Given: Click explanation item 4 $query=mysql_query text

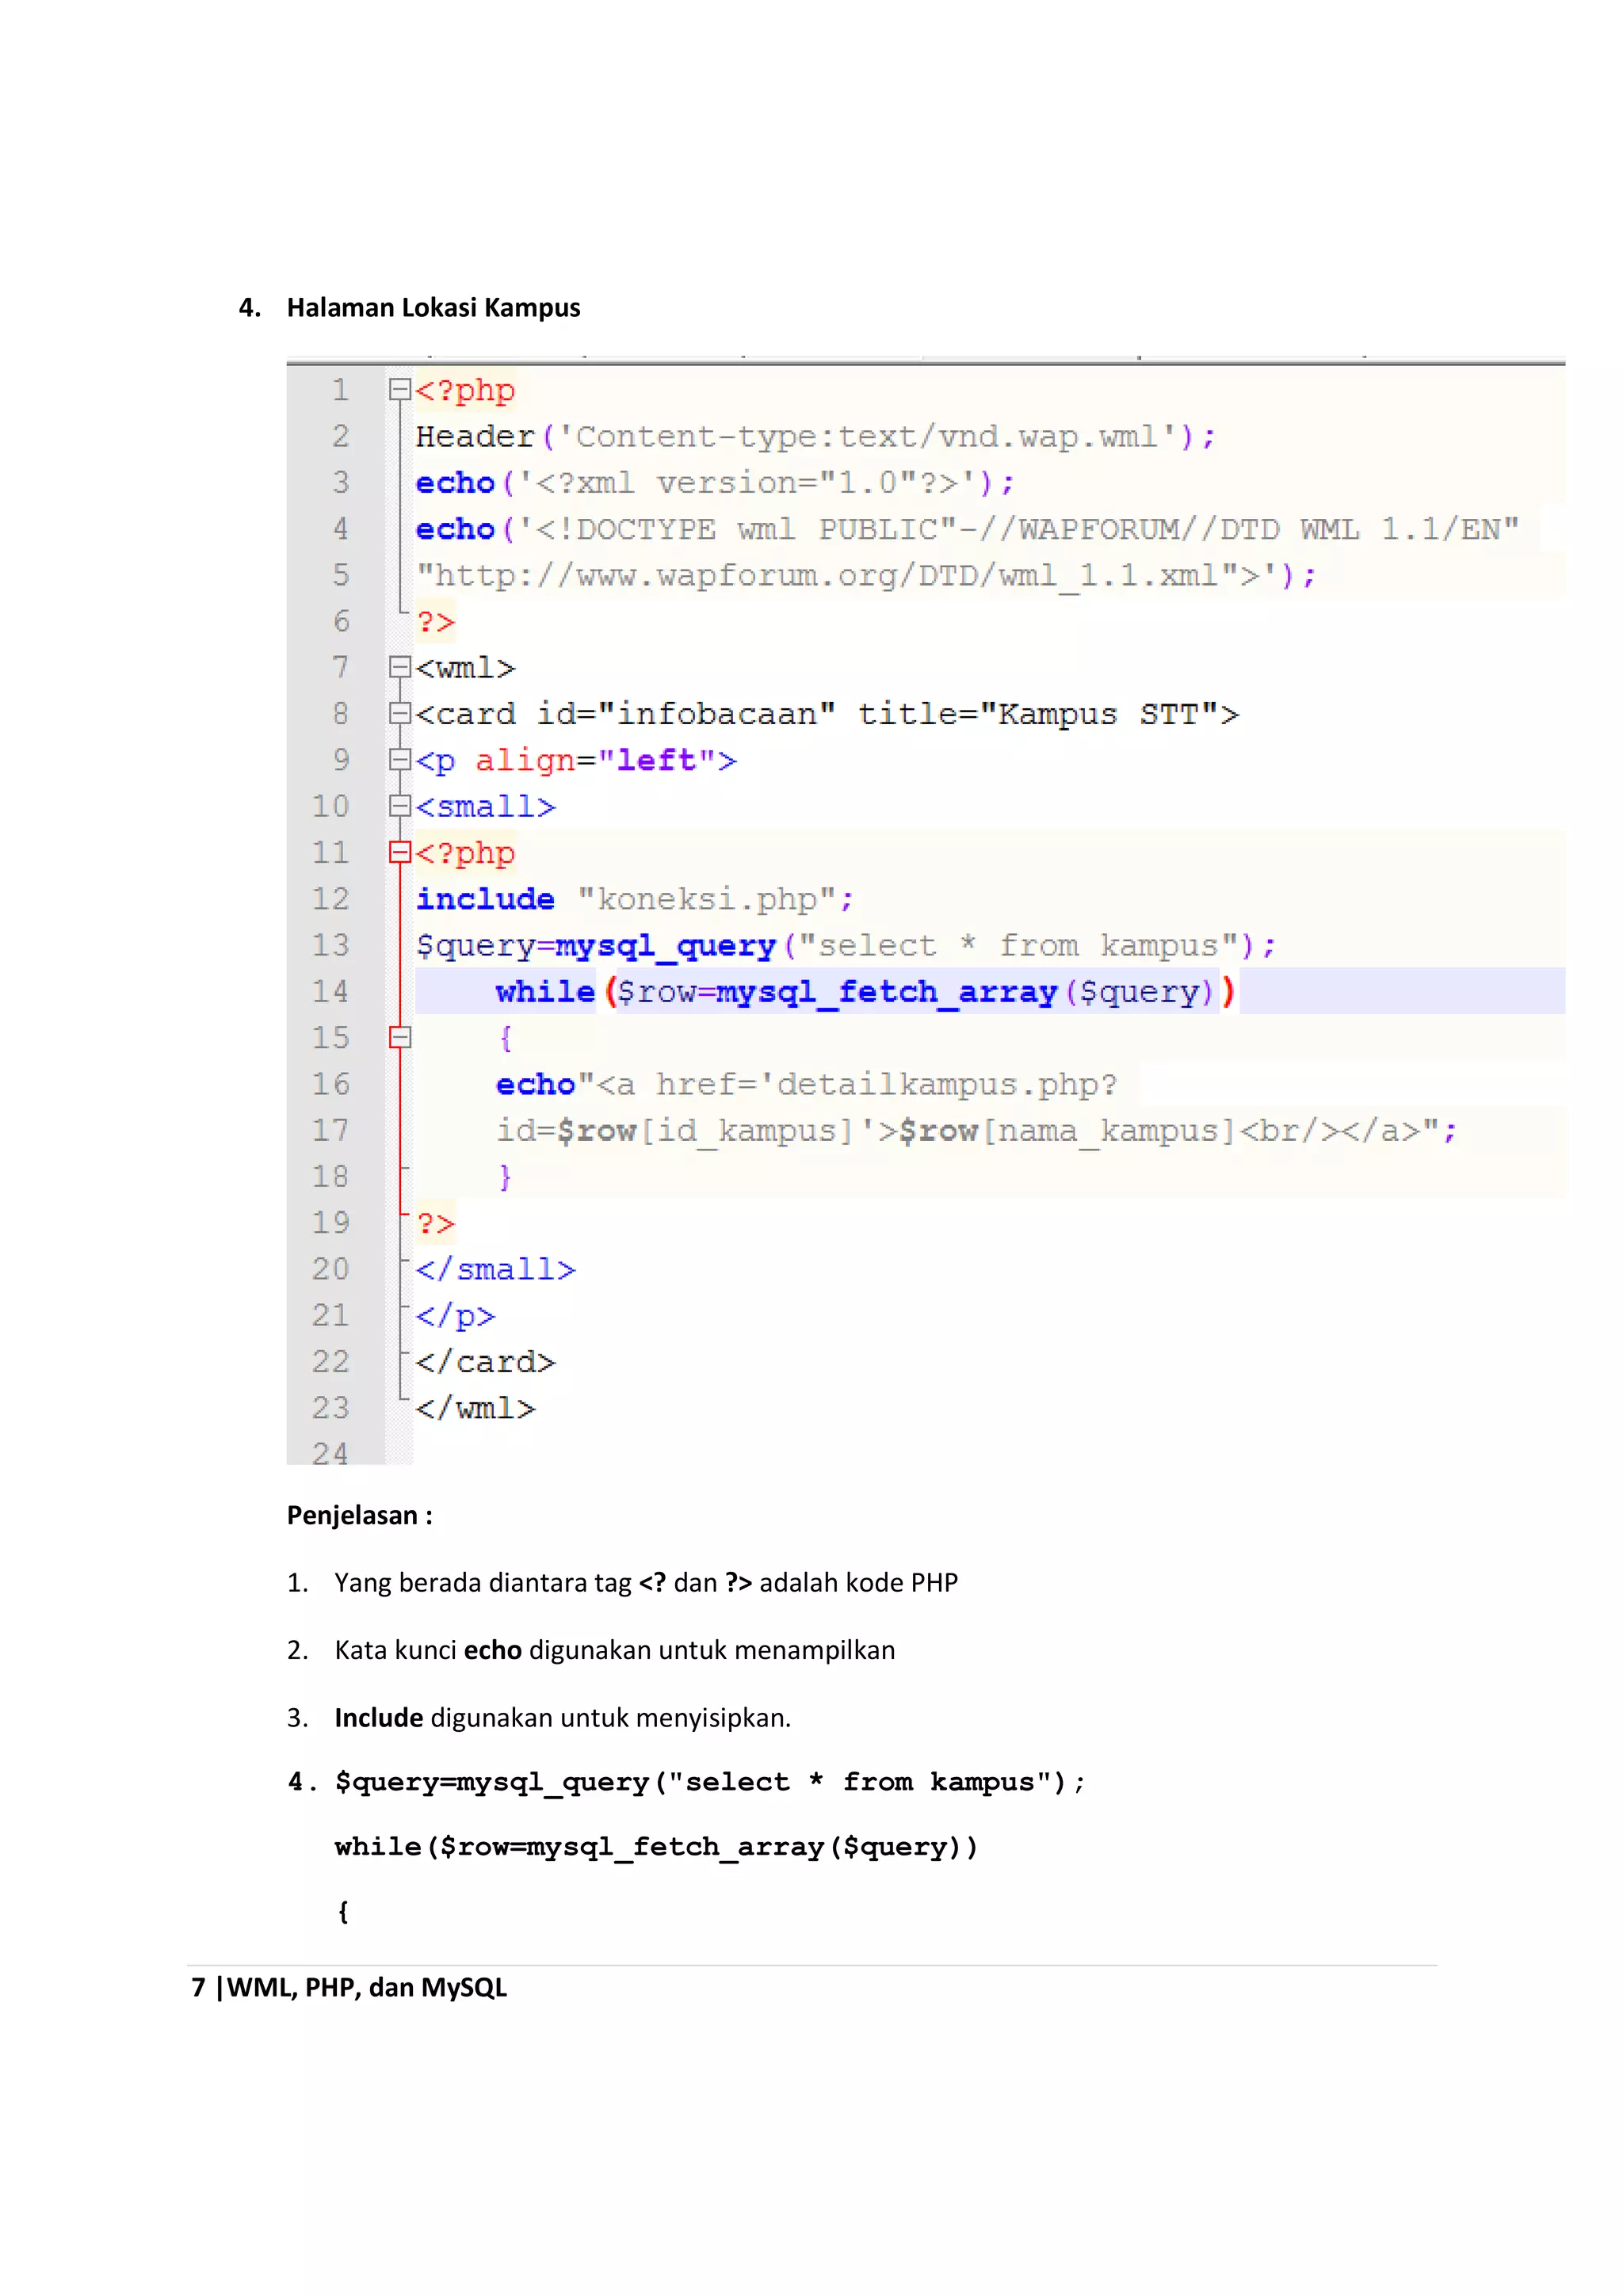Looking at the screenshot, I should [x=710, y=1783].
